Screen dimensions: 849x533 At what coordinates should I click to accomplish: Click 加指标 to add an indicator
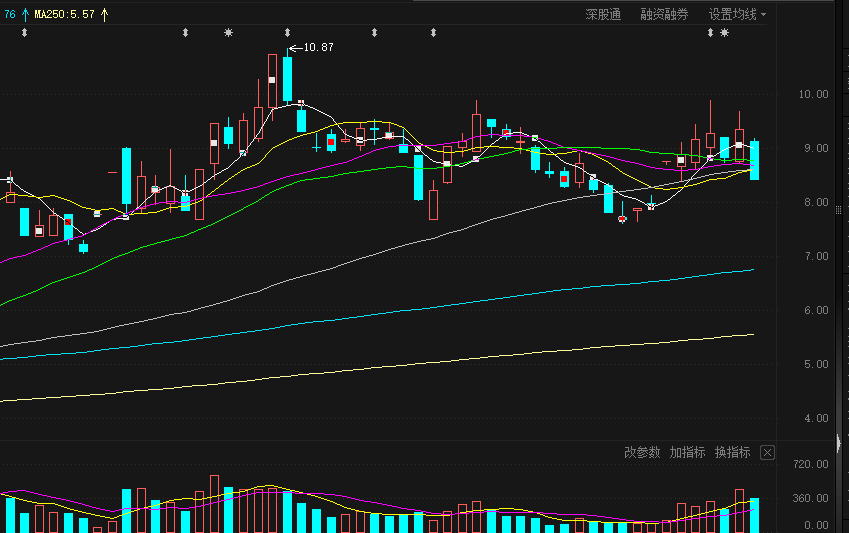[x=687, y=452]
